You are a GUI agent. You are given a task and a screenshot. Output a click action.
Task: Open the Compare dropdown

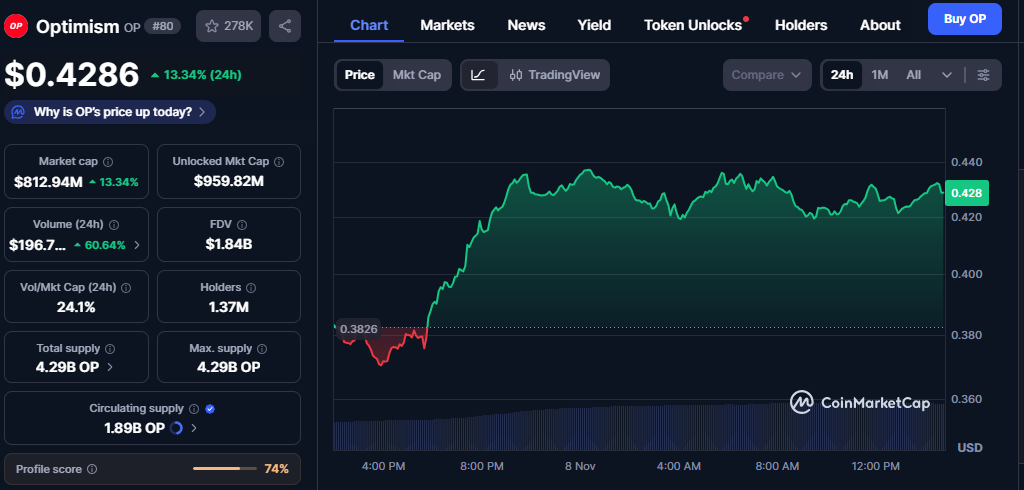pos(766,75)
